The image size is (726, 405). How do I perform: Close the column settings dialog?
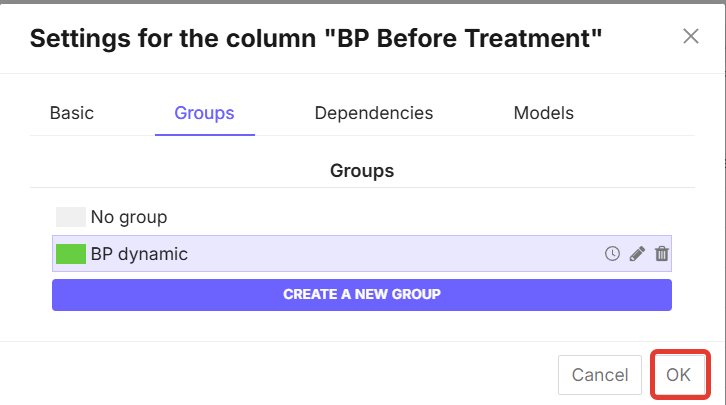(690, 37)
